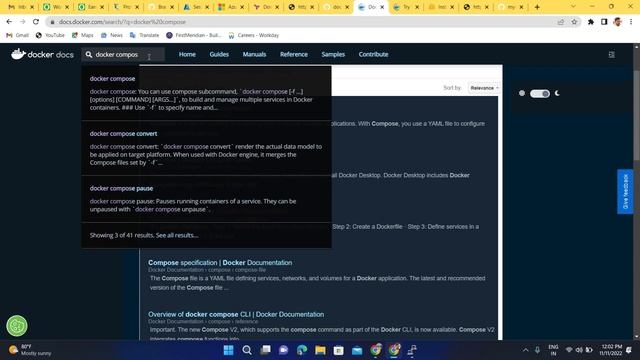Click the moon dark-mode icon
This screenshot has width=640, height=360.
tap(557, 93)
